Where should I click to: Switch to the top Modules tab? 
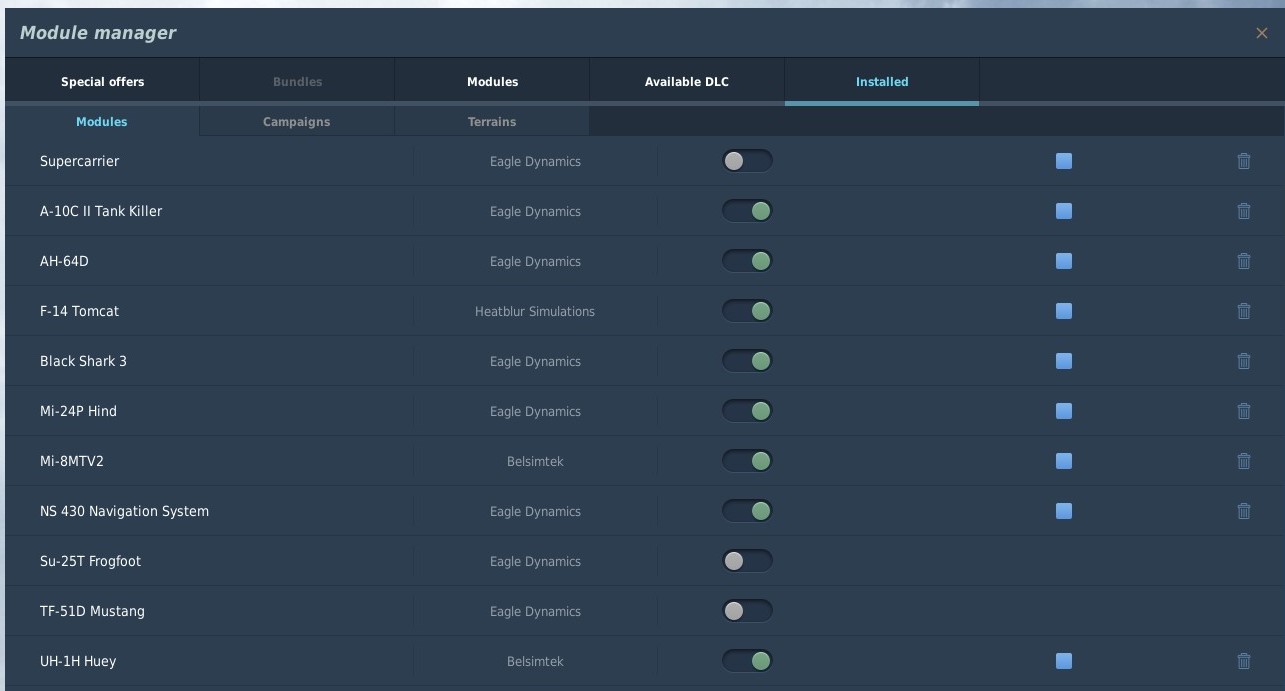click(492, 82)
